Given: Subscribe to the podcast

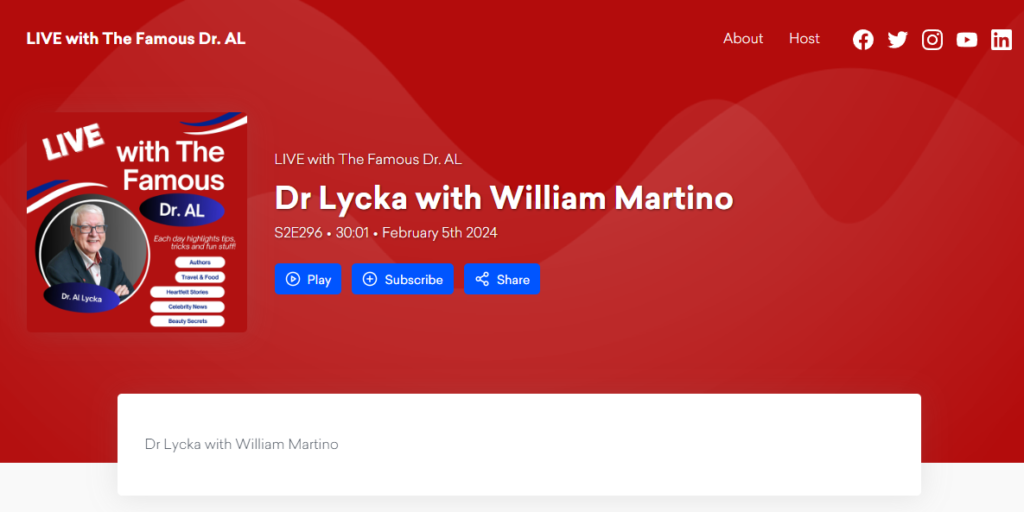Looking at the screenshot, I should (x=402, y=279).
